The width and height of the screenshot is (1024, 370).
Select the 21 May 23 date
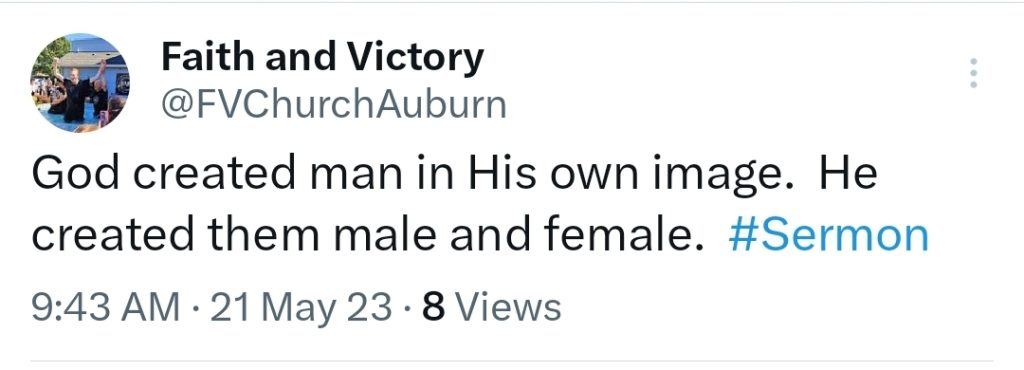coord(302,307)
